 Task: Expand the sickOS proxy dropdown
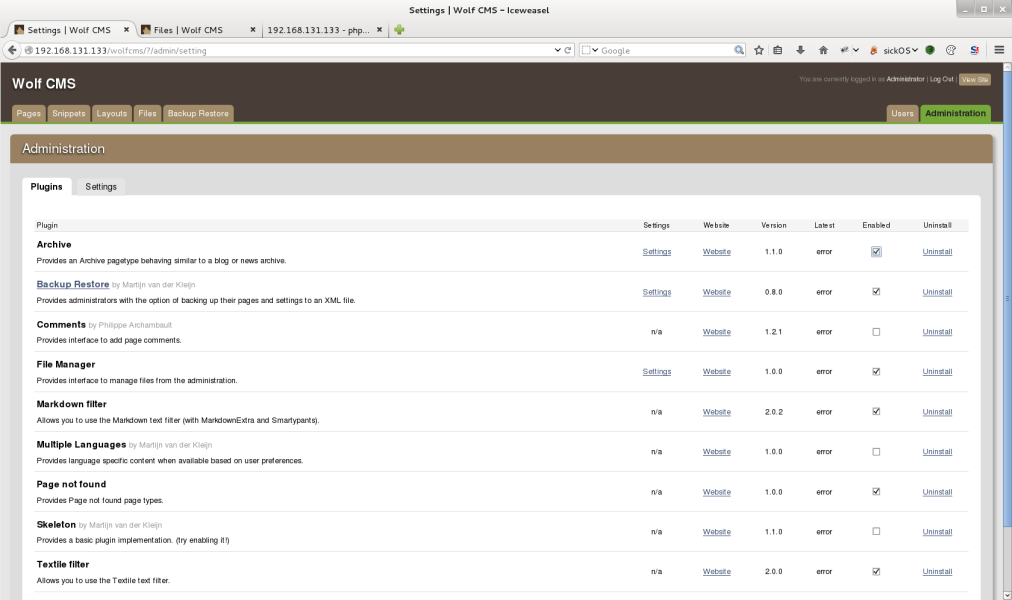[x=915, y=50]
